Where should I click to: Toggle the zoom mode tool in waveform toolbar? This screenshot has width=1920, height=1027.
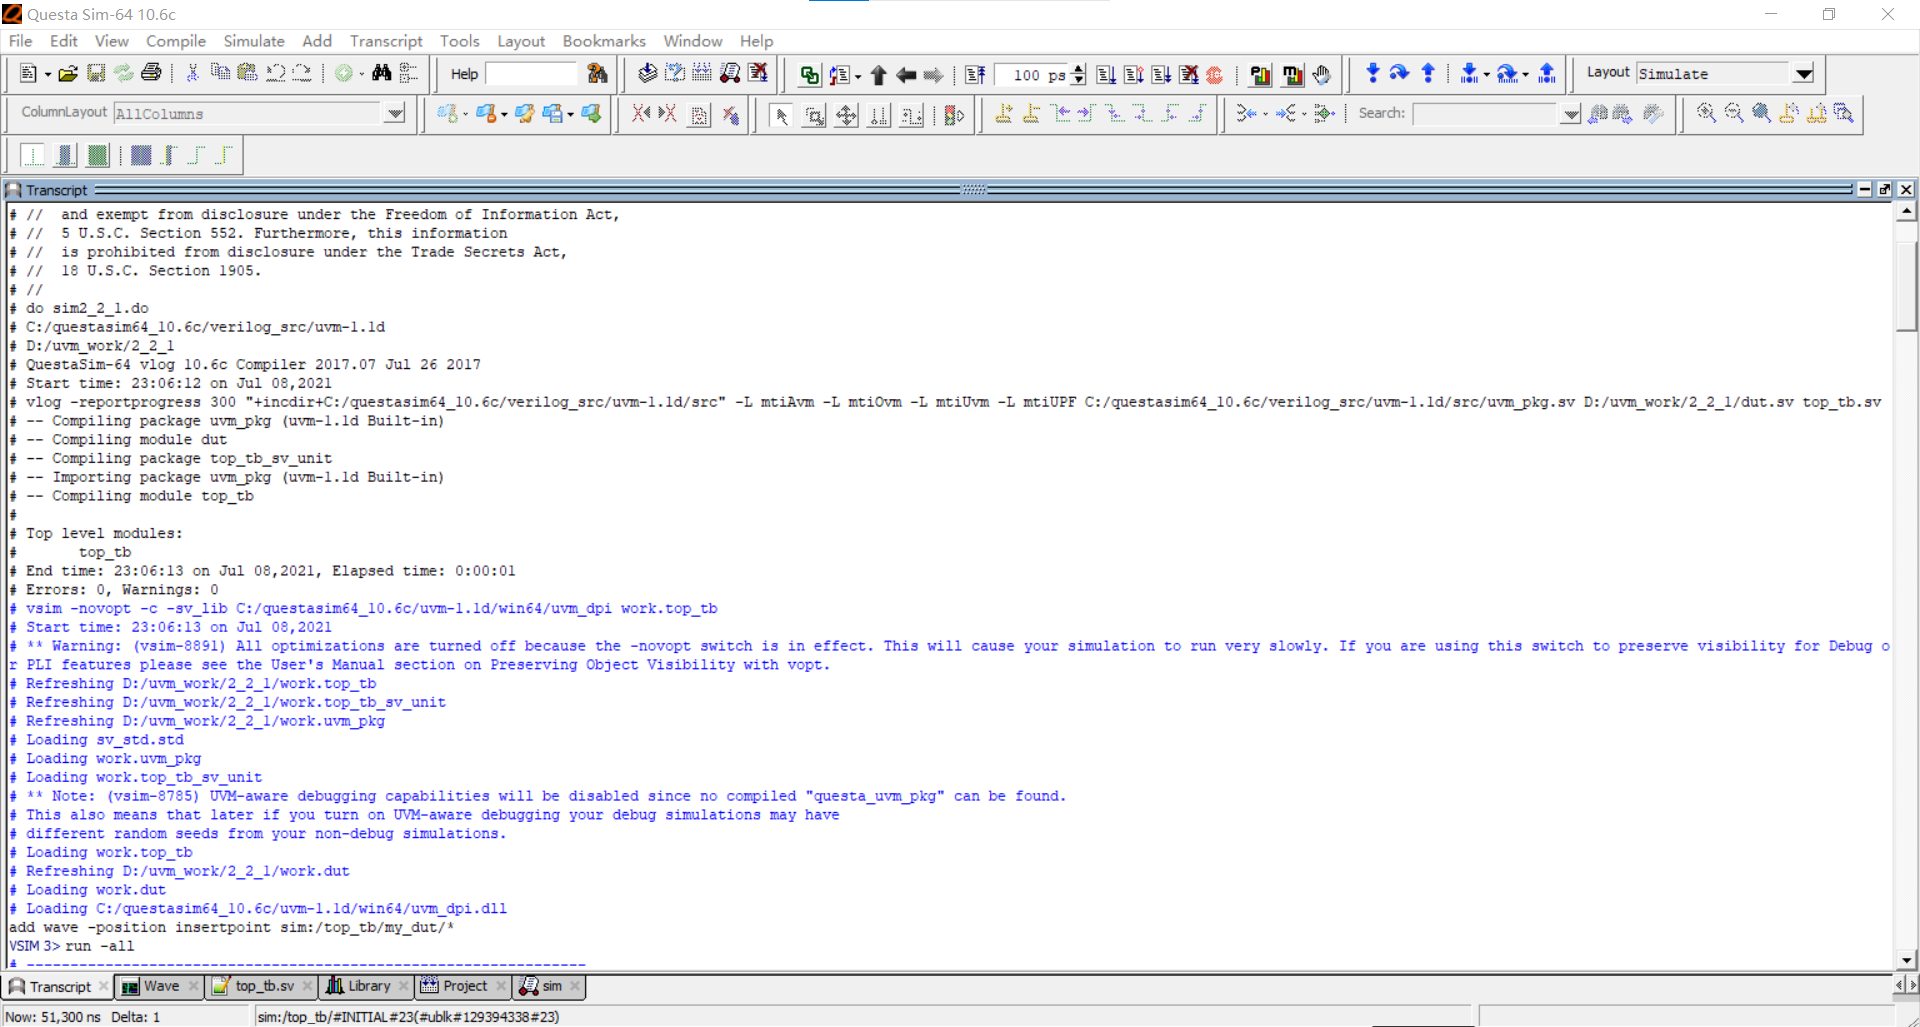[813, 115]
